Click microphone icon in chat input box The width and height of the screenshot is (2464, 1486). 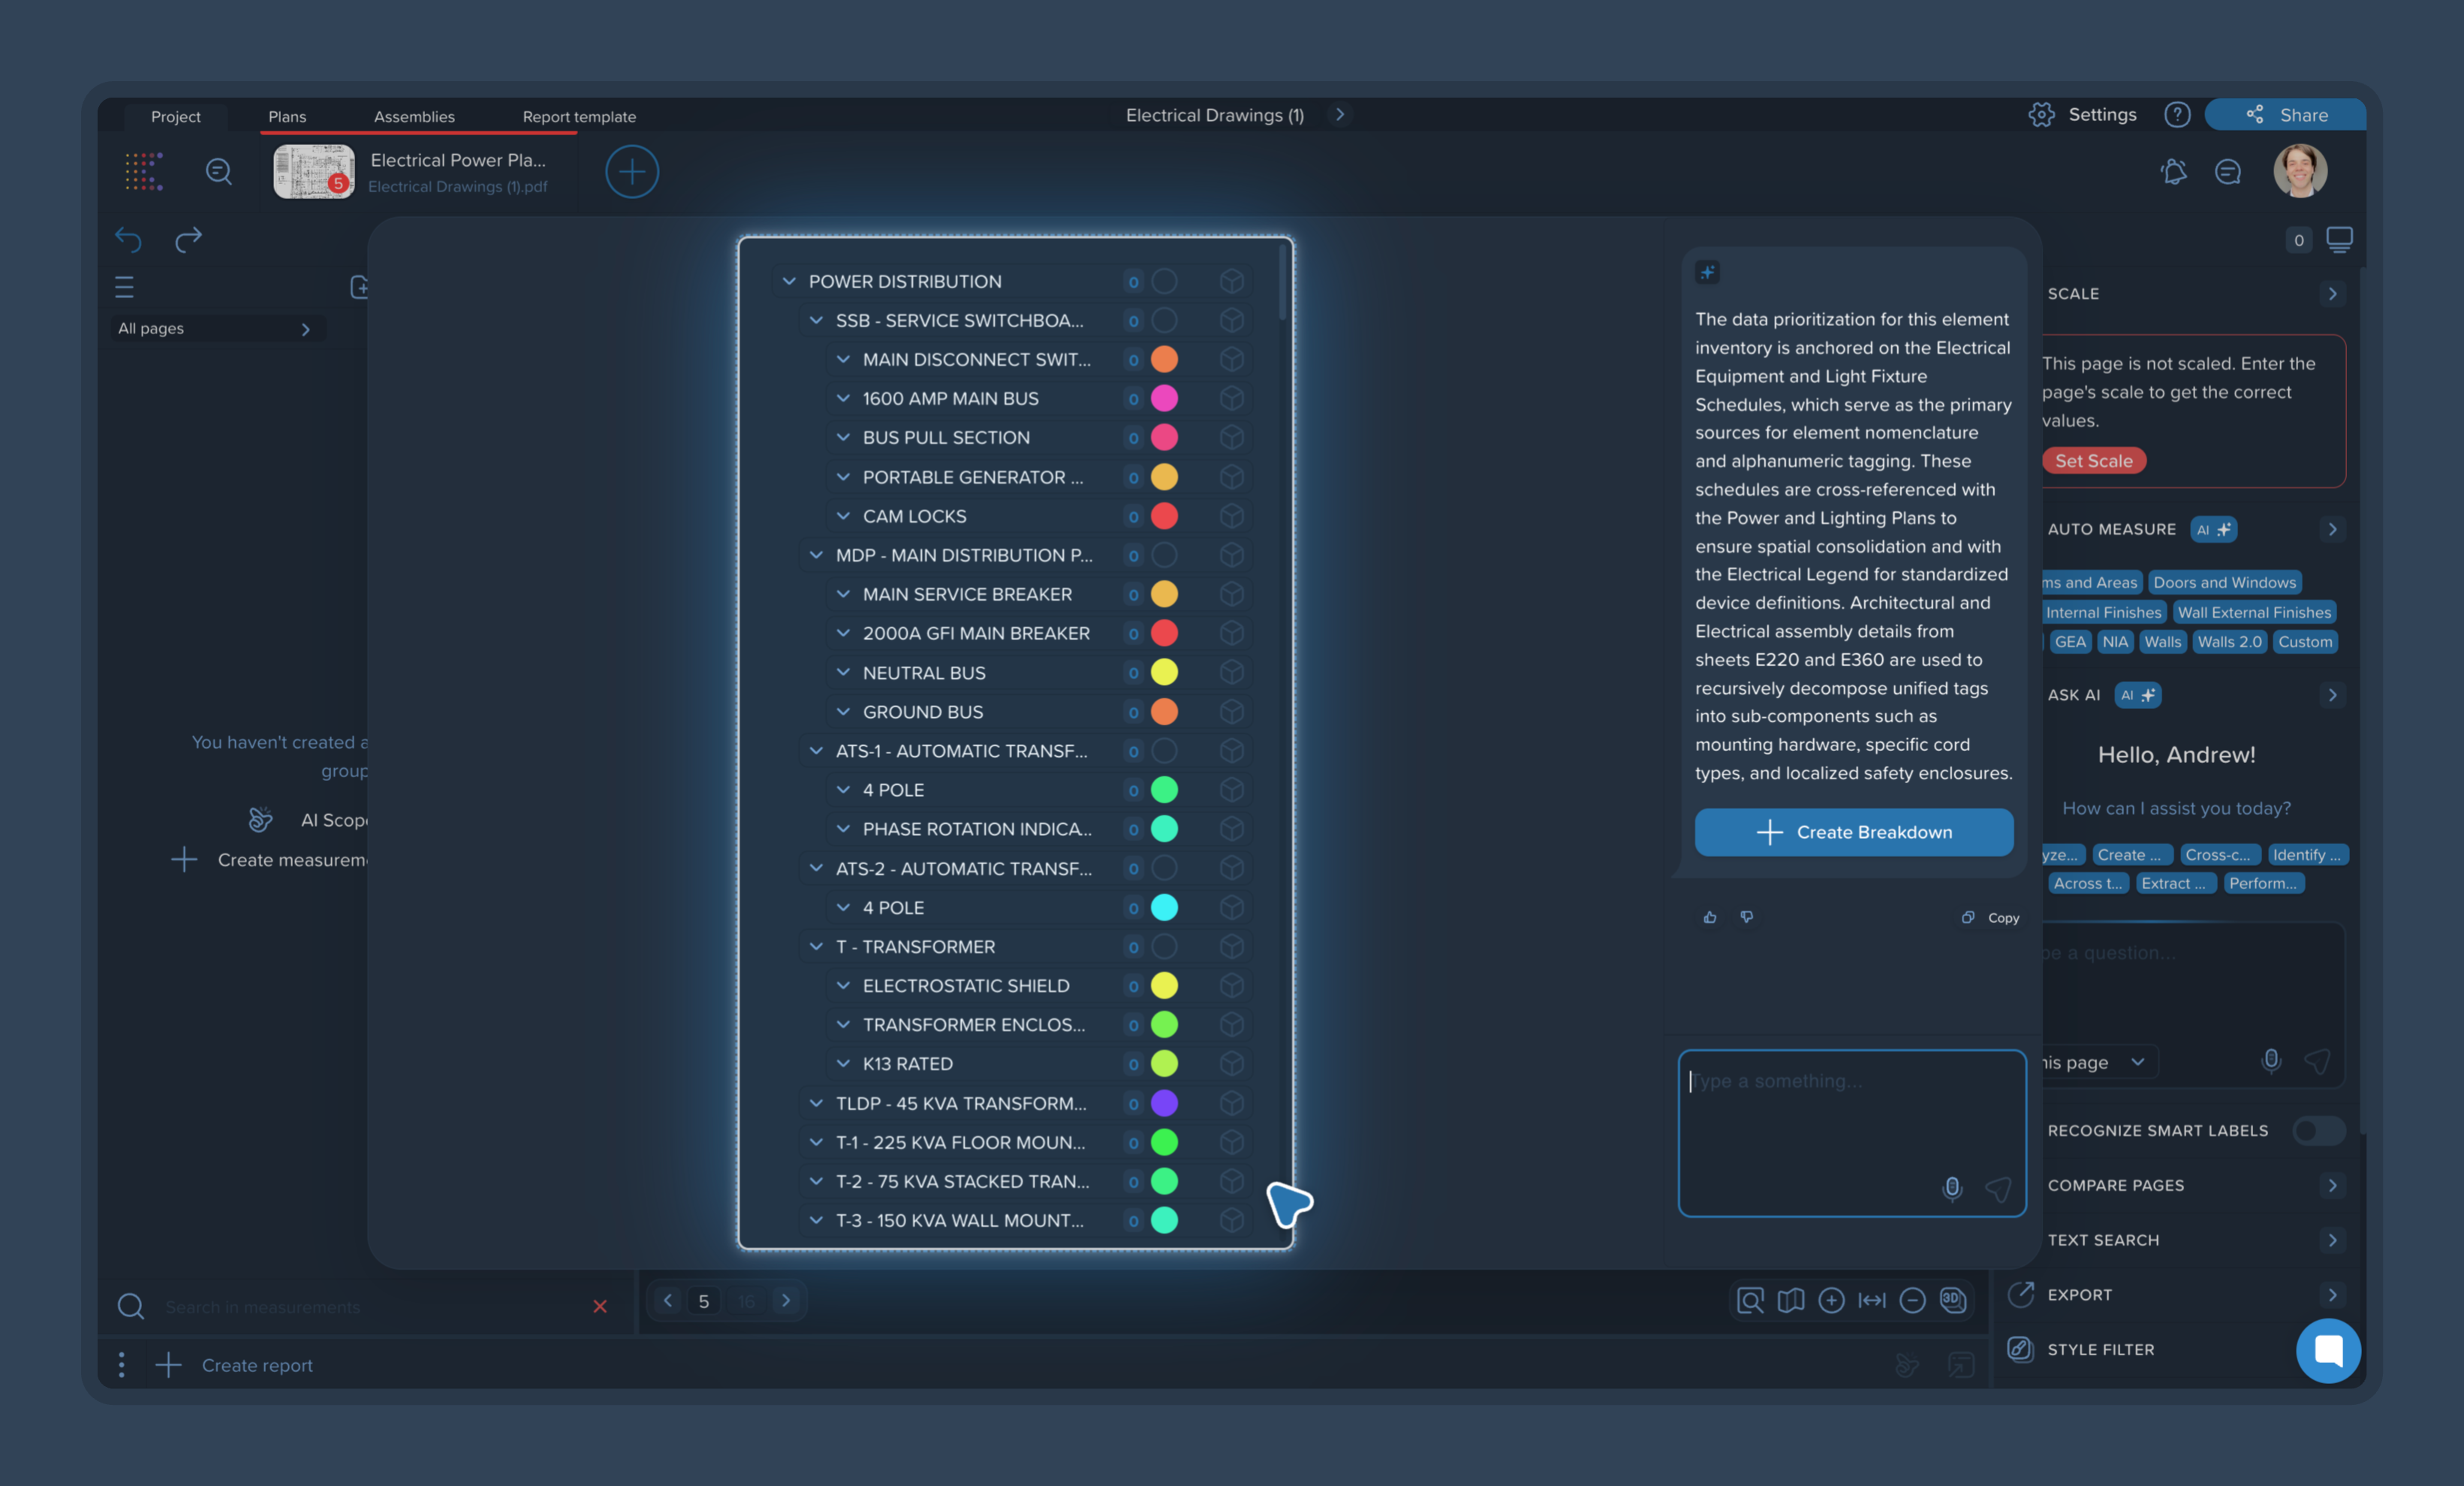(1951, 1188)
